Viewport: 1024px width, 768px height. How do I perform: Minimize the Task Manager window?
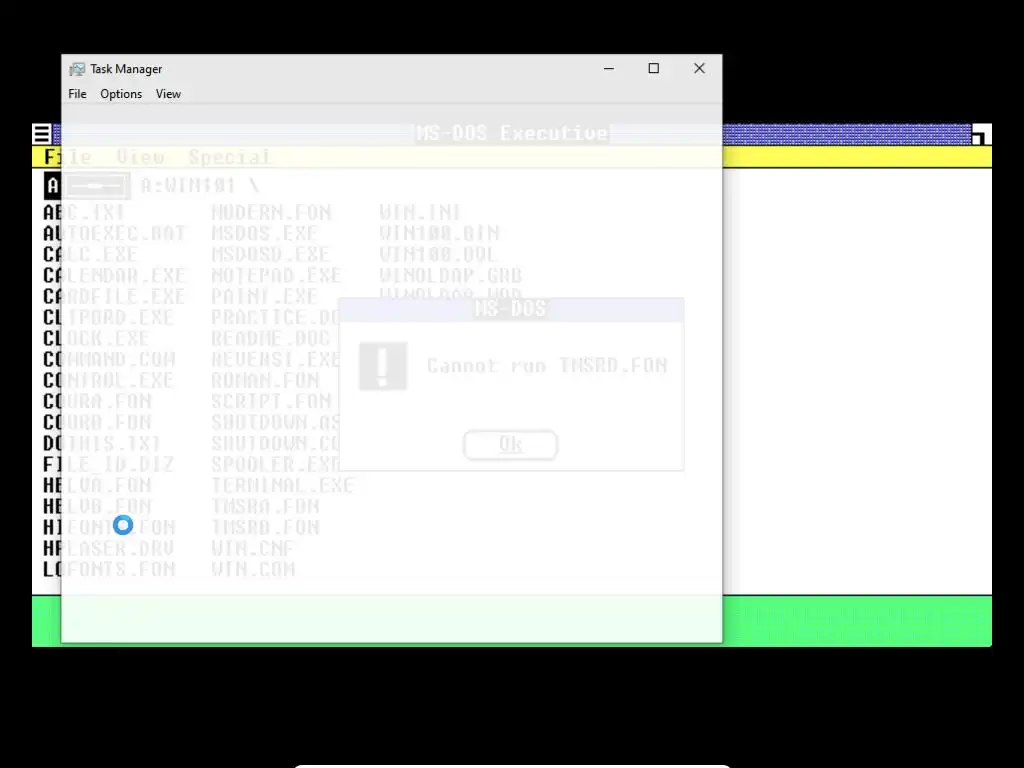(x=609, y=69)
